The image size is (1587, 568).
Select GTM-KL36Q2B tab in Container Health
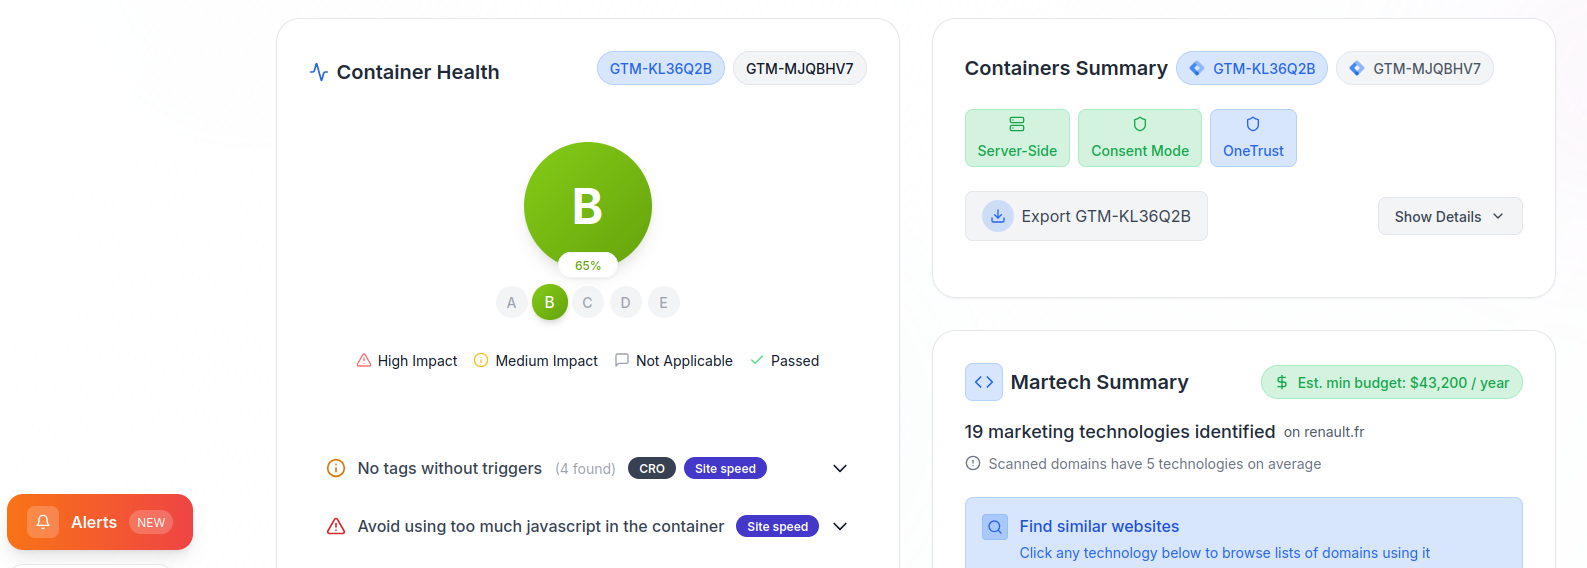661,69
